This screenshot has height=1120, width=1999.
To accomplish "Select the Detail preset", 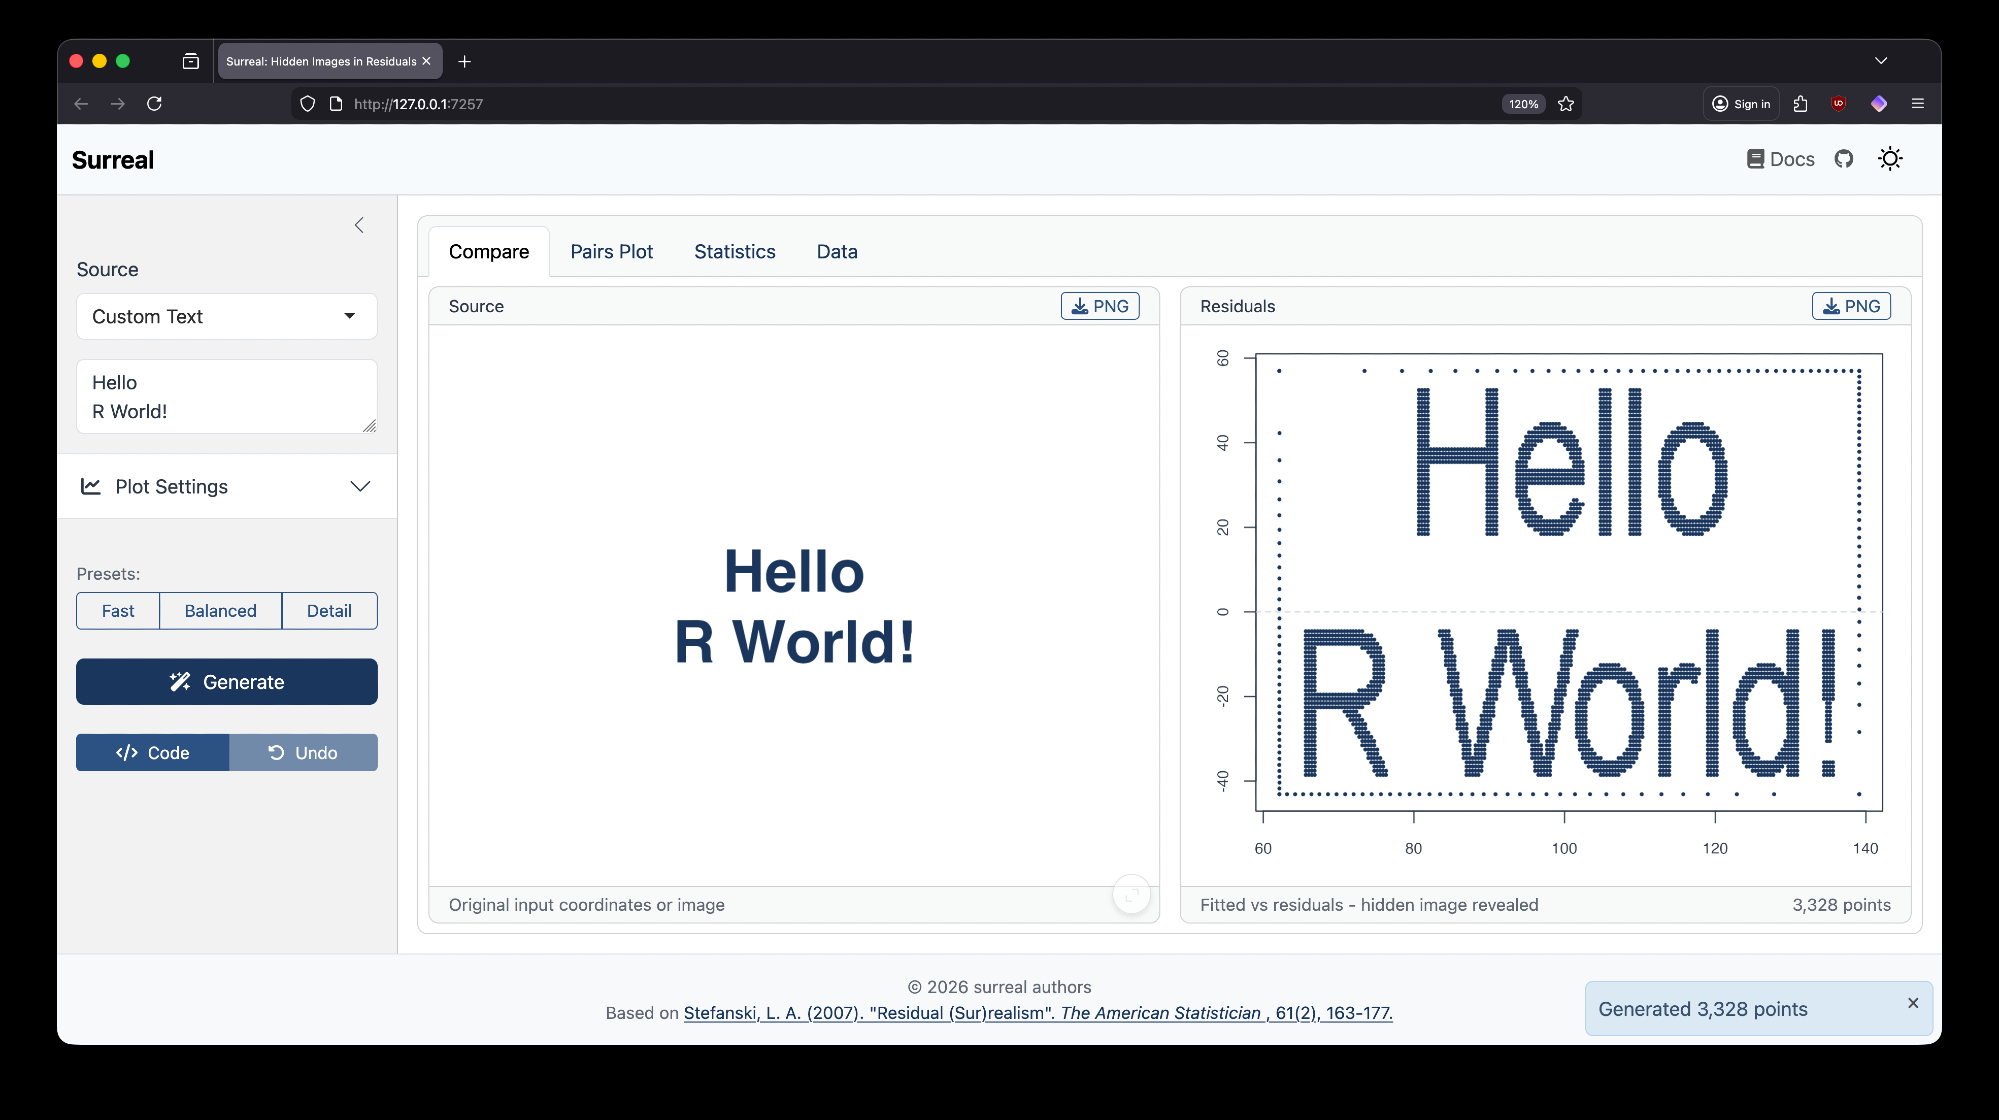I will pos(329,611).
